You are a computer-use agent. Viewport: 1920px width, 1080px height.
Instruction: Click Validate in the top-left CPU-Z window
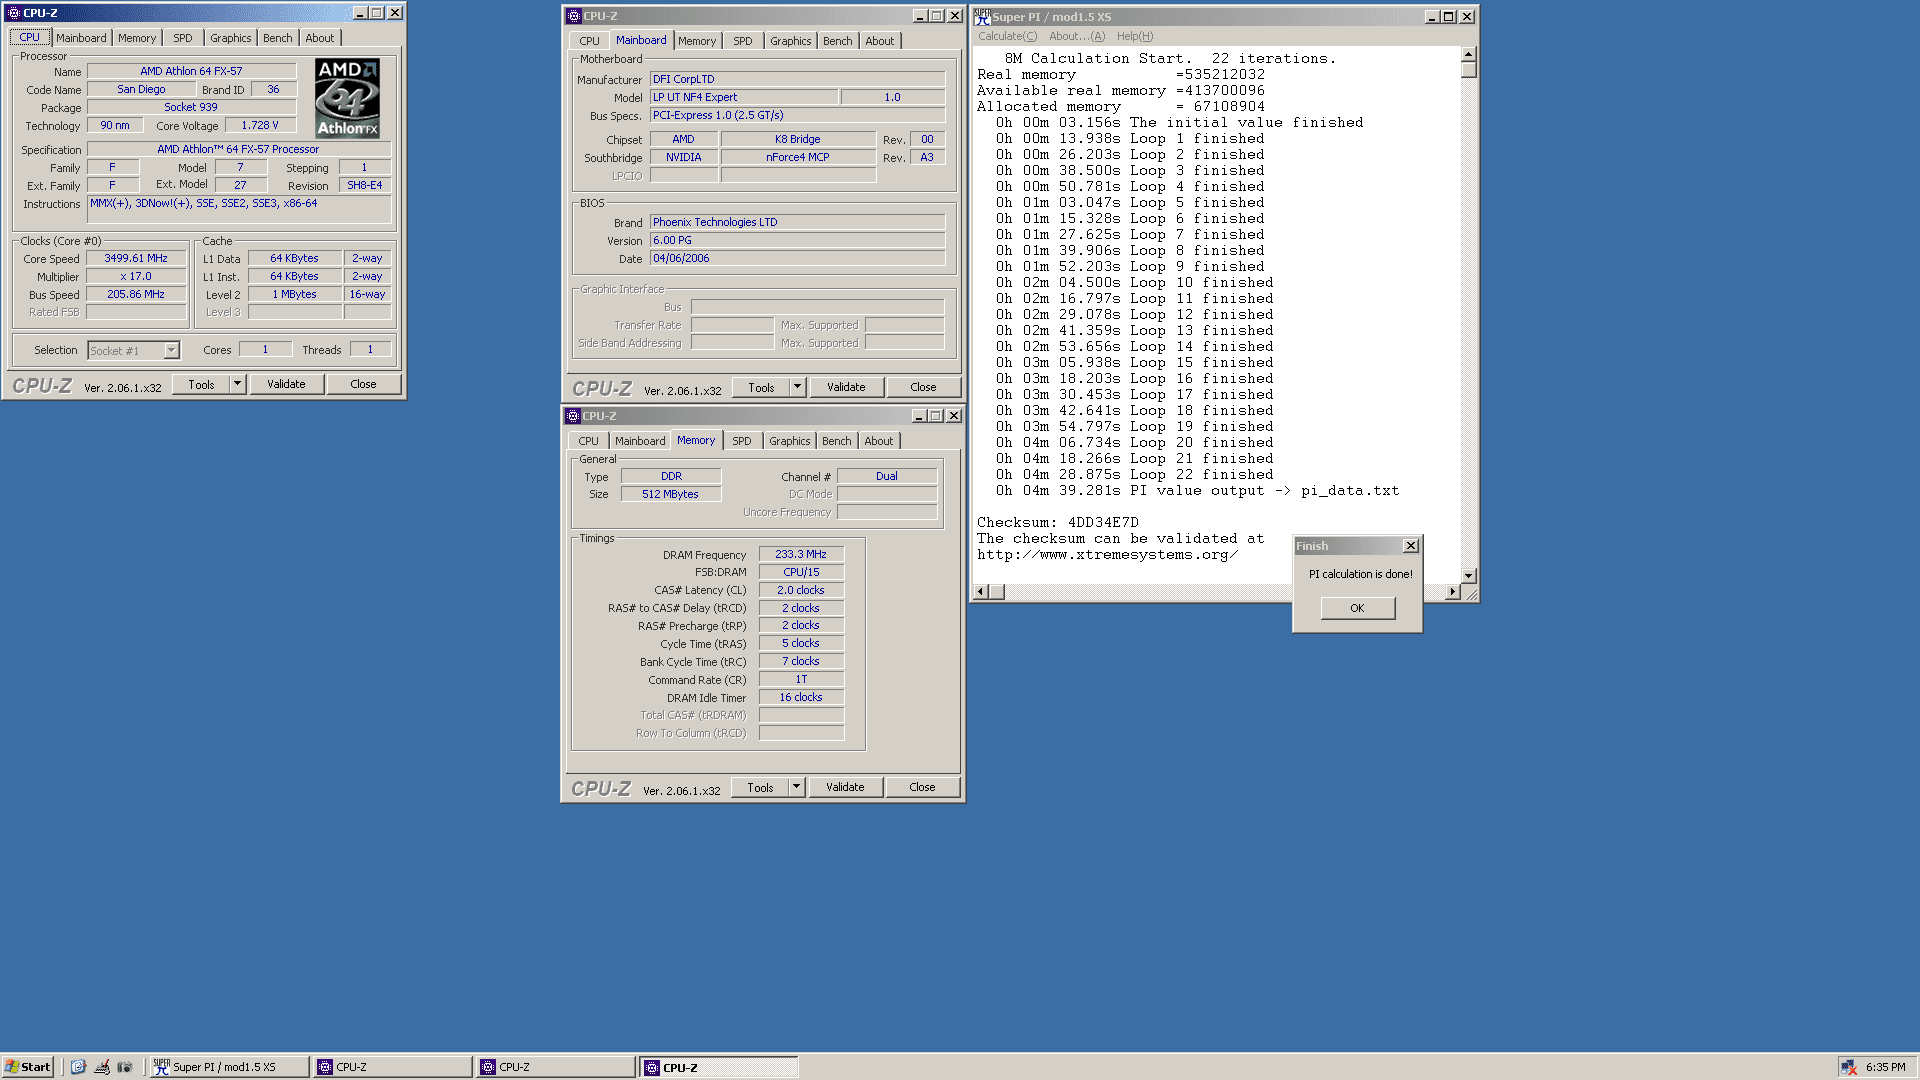coord(286,384)
